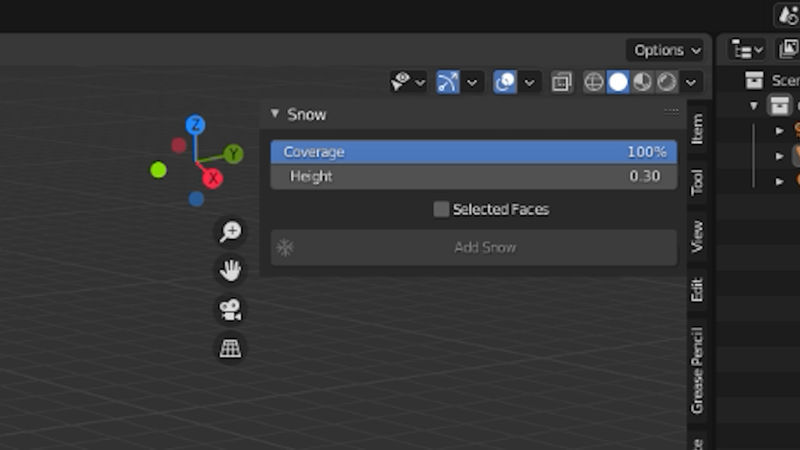Click the negative X dark red gizmo dot

click(179, 145)
